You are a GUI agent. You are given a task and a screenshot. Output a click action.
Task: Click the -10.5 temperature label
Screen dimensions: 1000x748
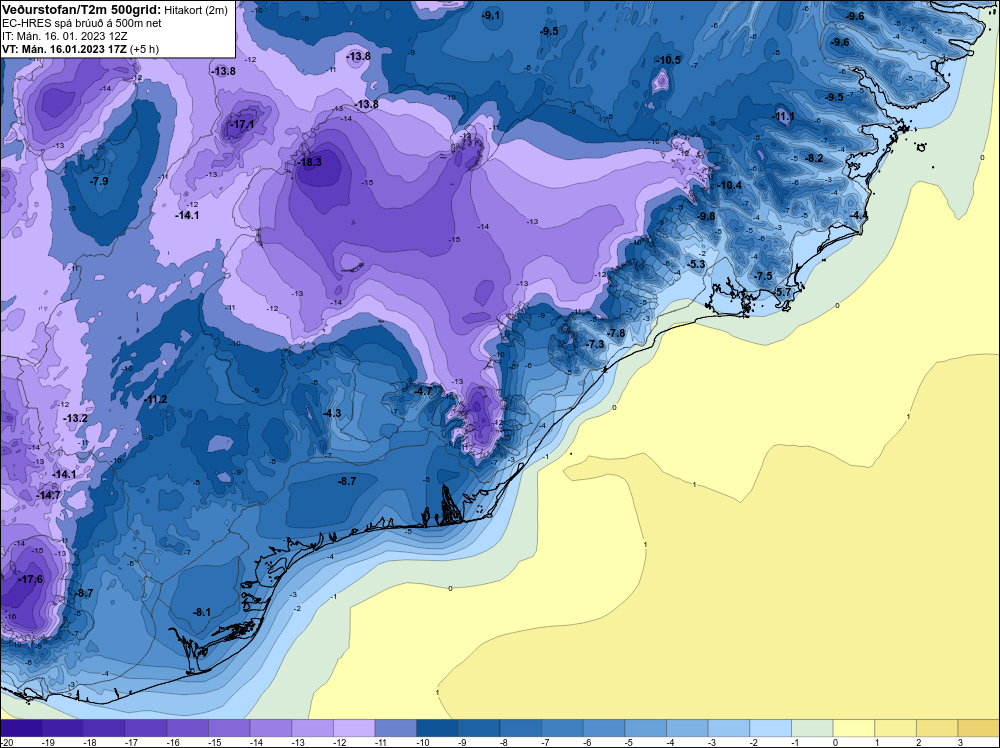click(x=669, y=60)
